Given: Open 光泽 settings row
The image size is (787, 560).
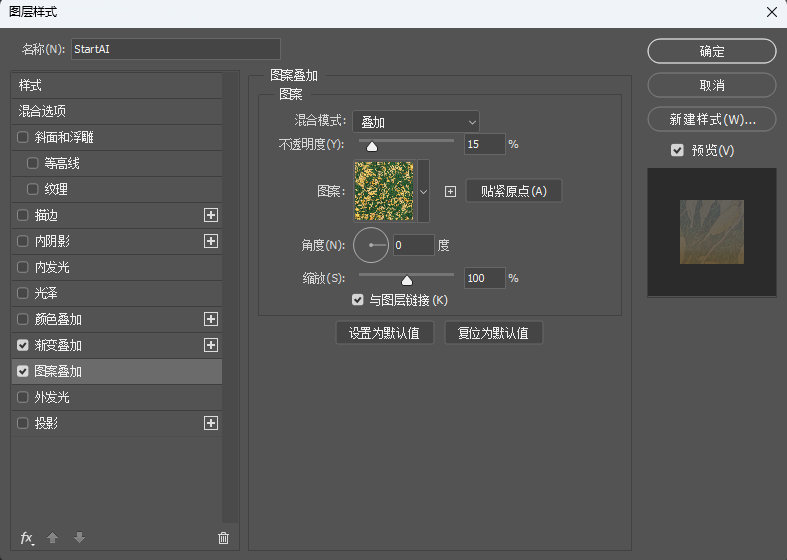Looking at the screenshot, I should 116,293.
